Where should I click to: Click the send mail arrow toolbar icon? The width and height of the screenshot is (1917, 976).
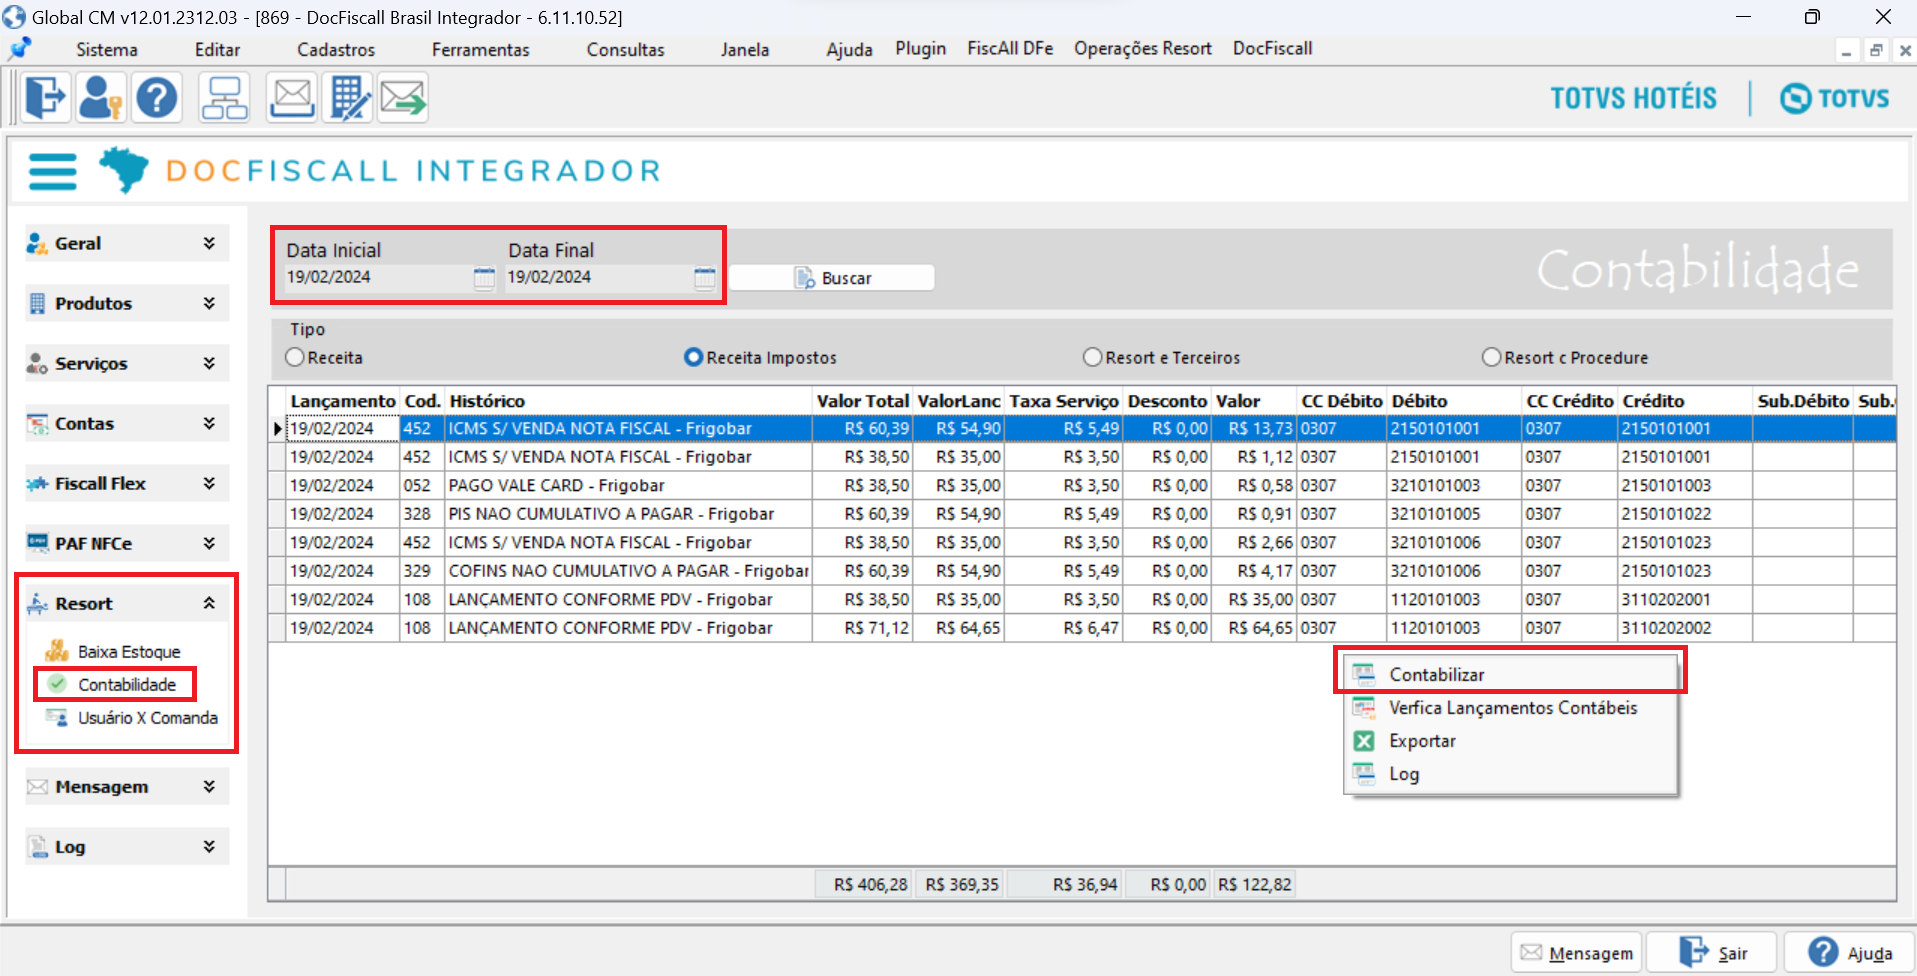tap(403, 98)
